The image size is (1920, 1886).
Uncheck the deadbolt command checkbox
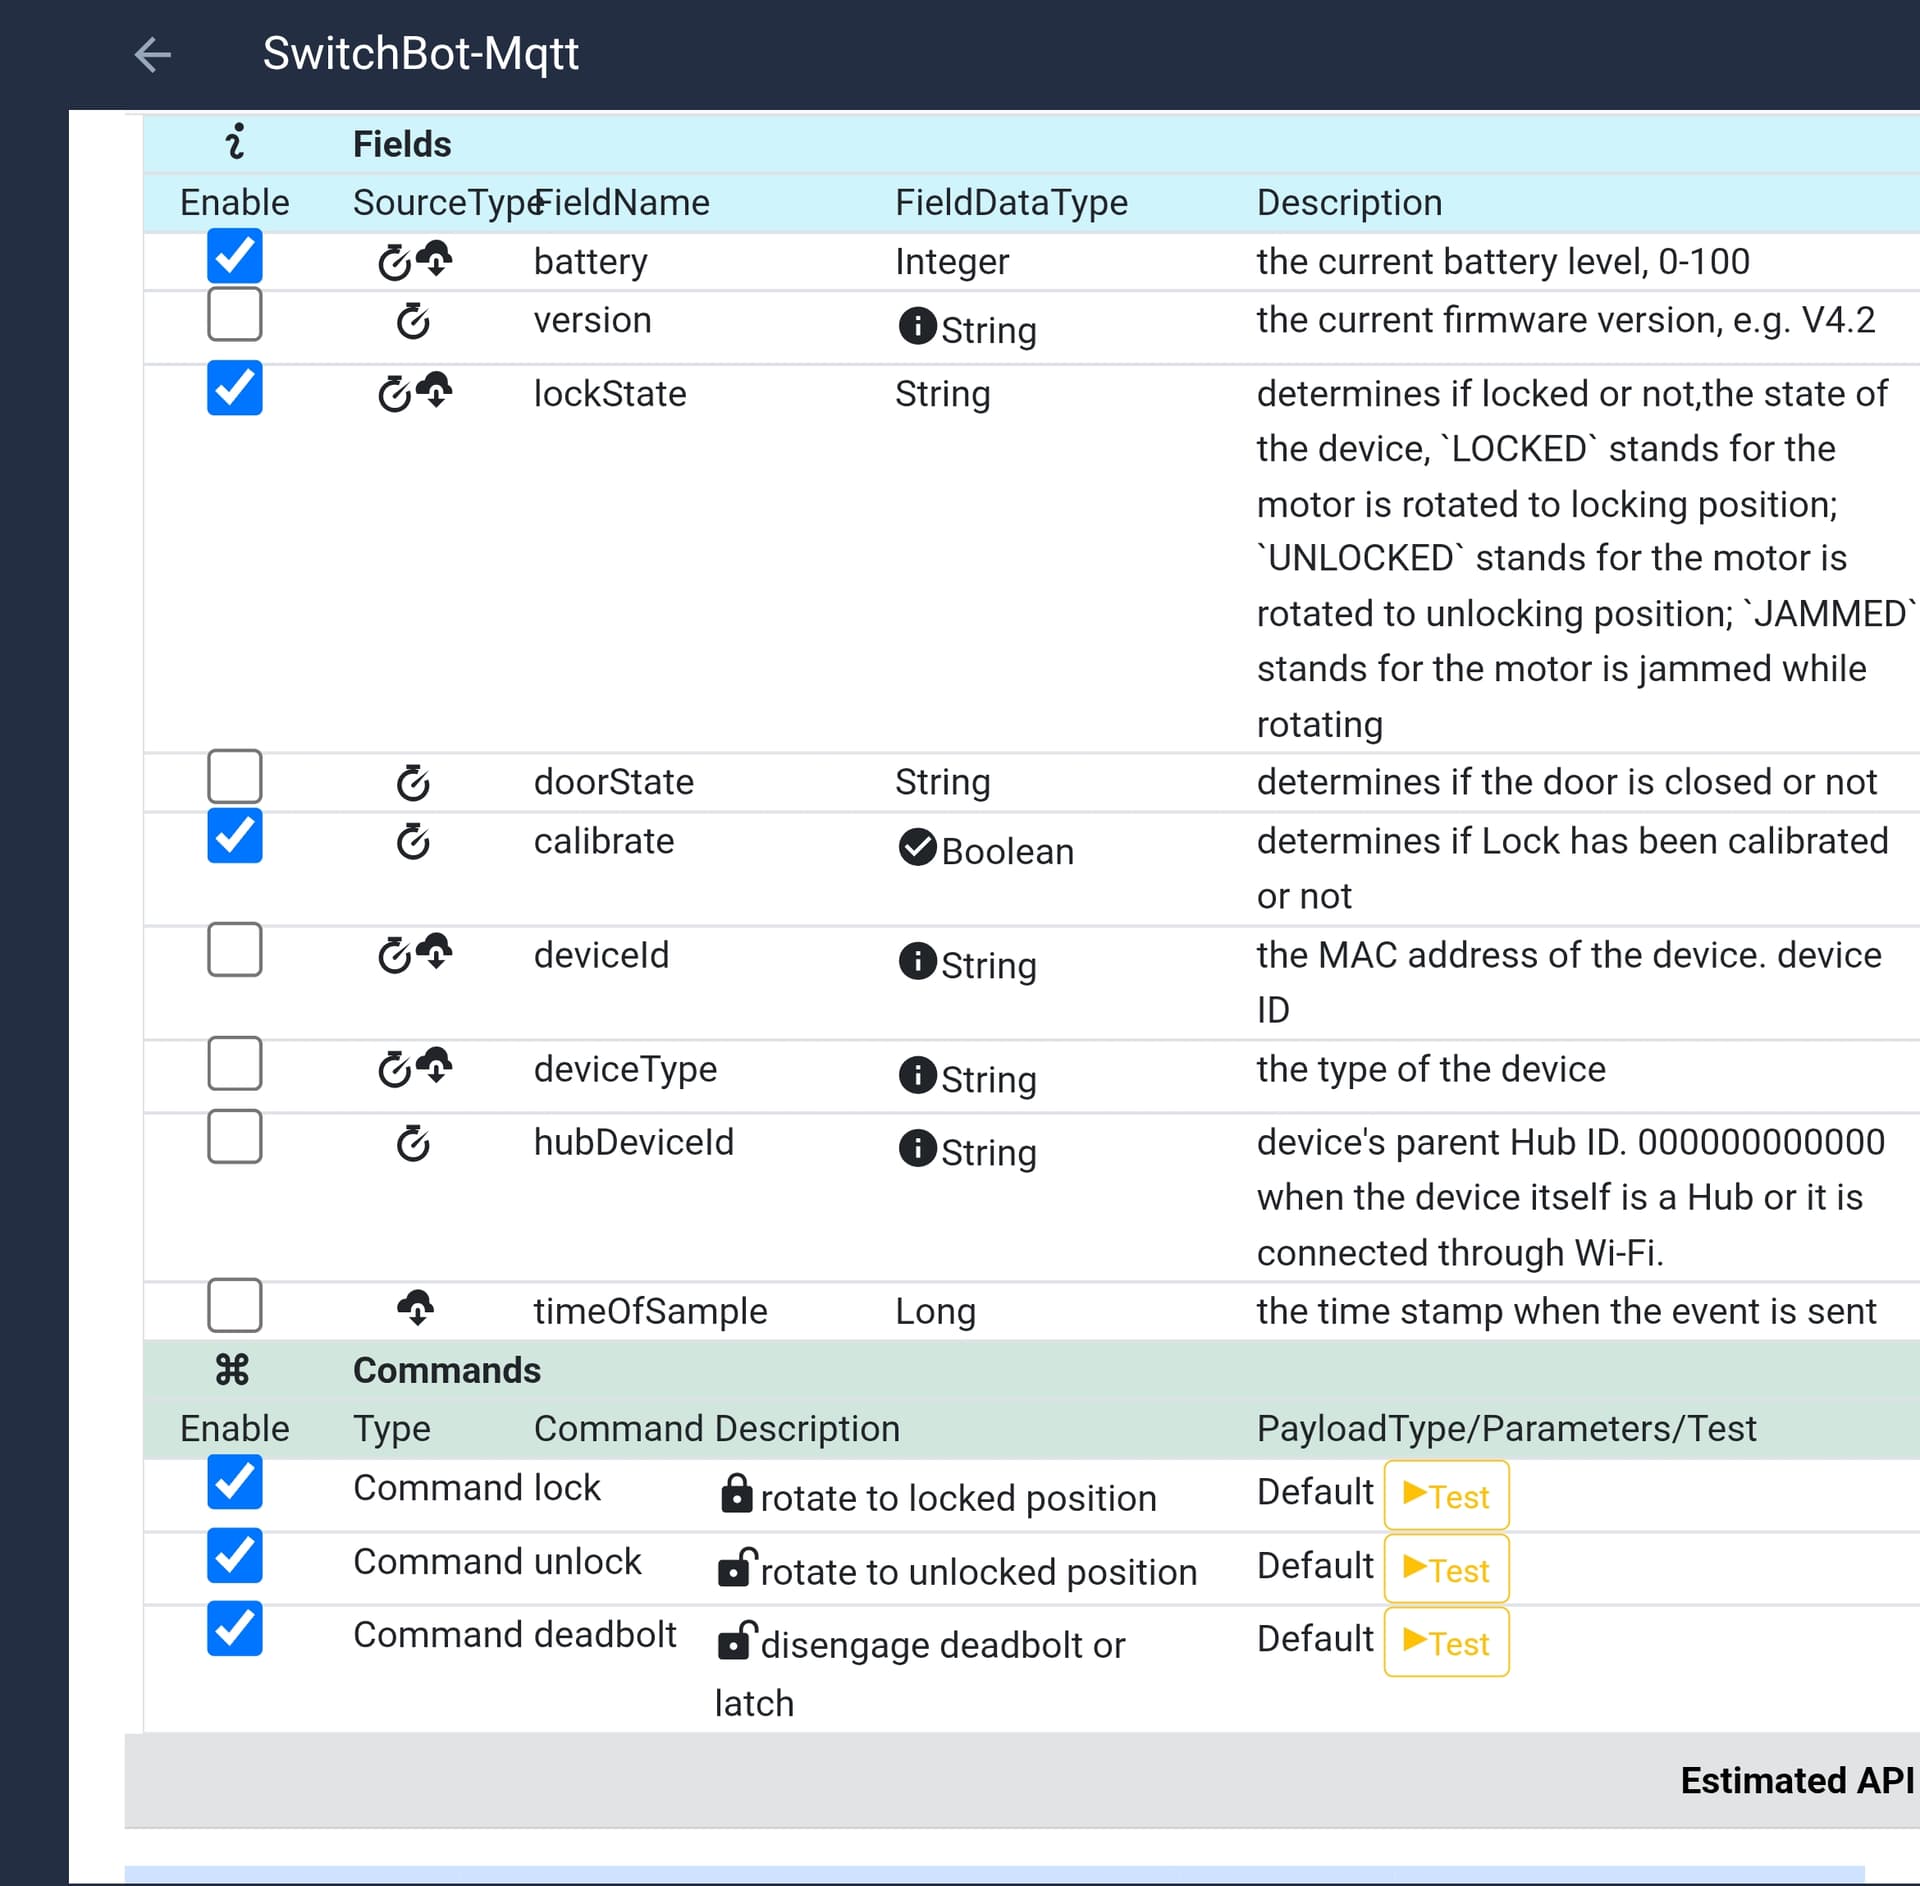[235, 1628]
